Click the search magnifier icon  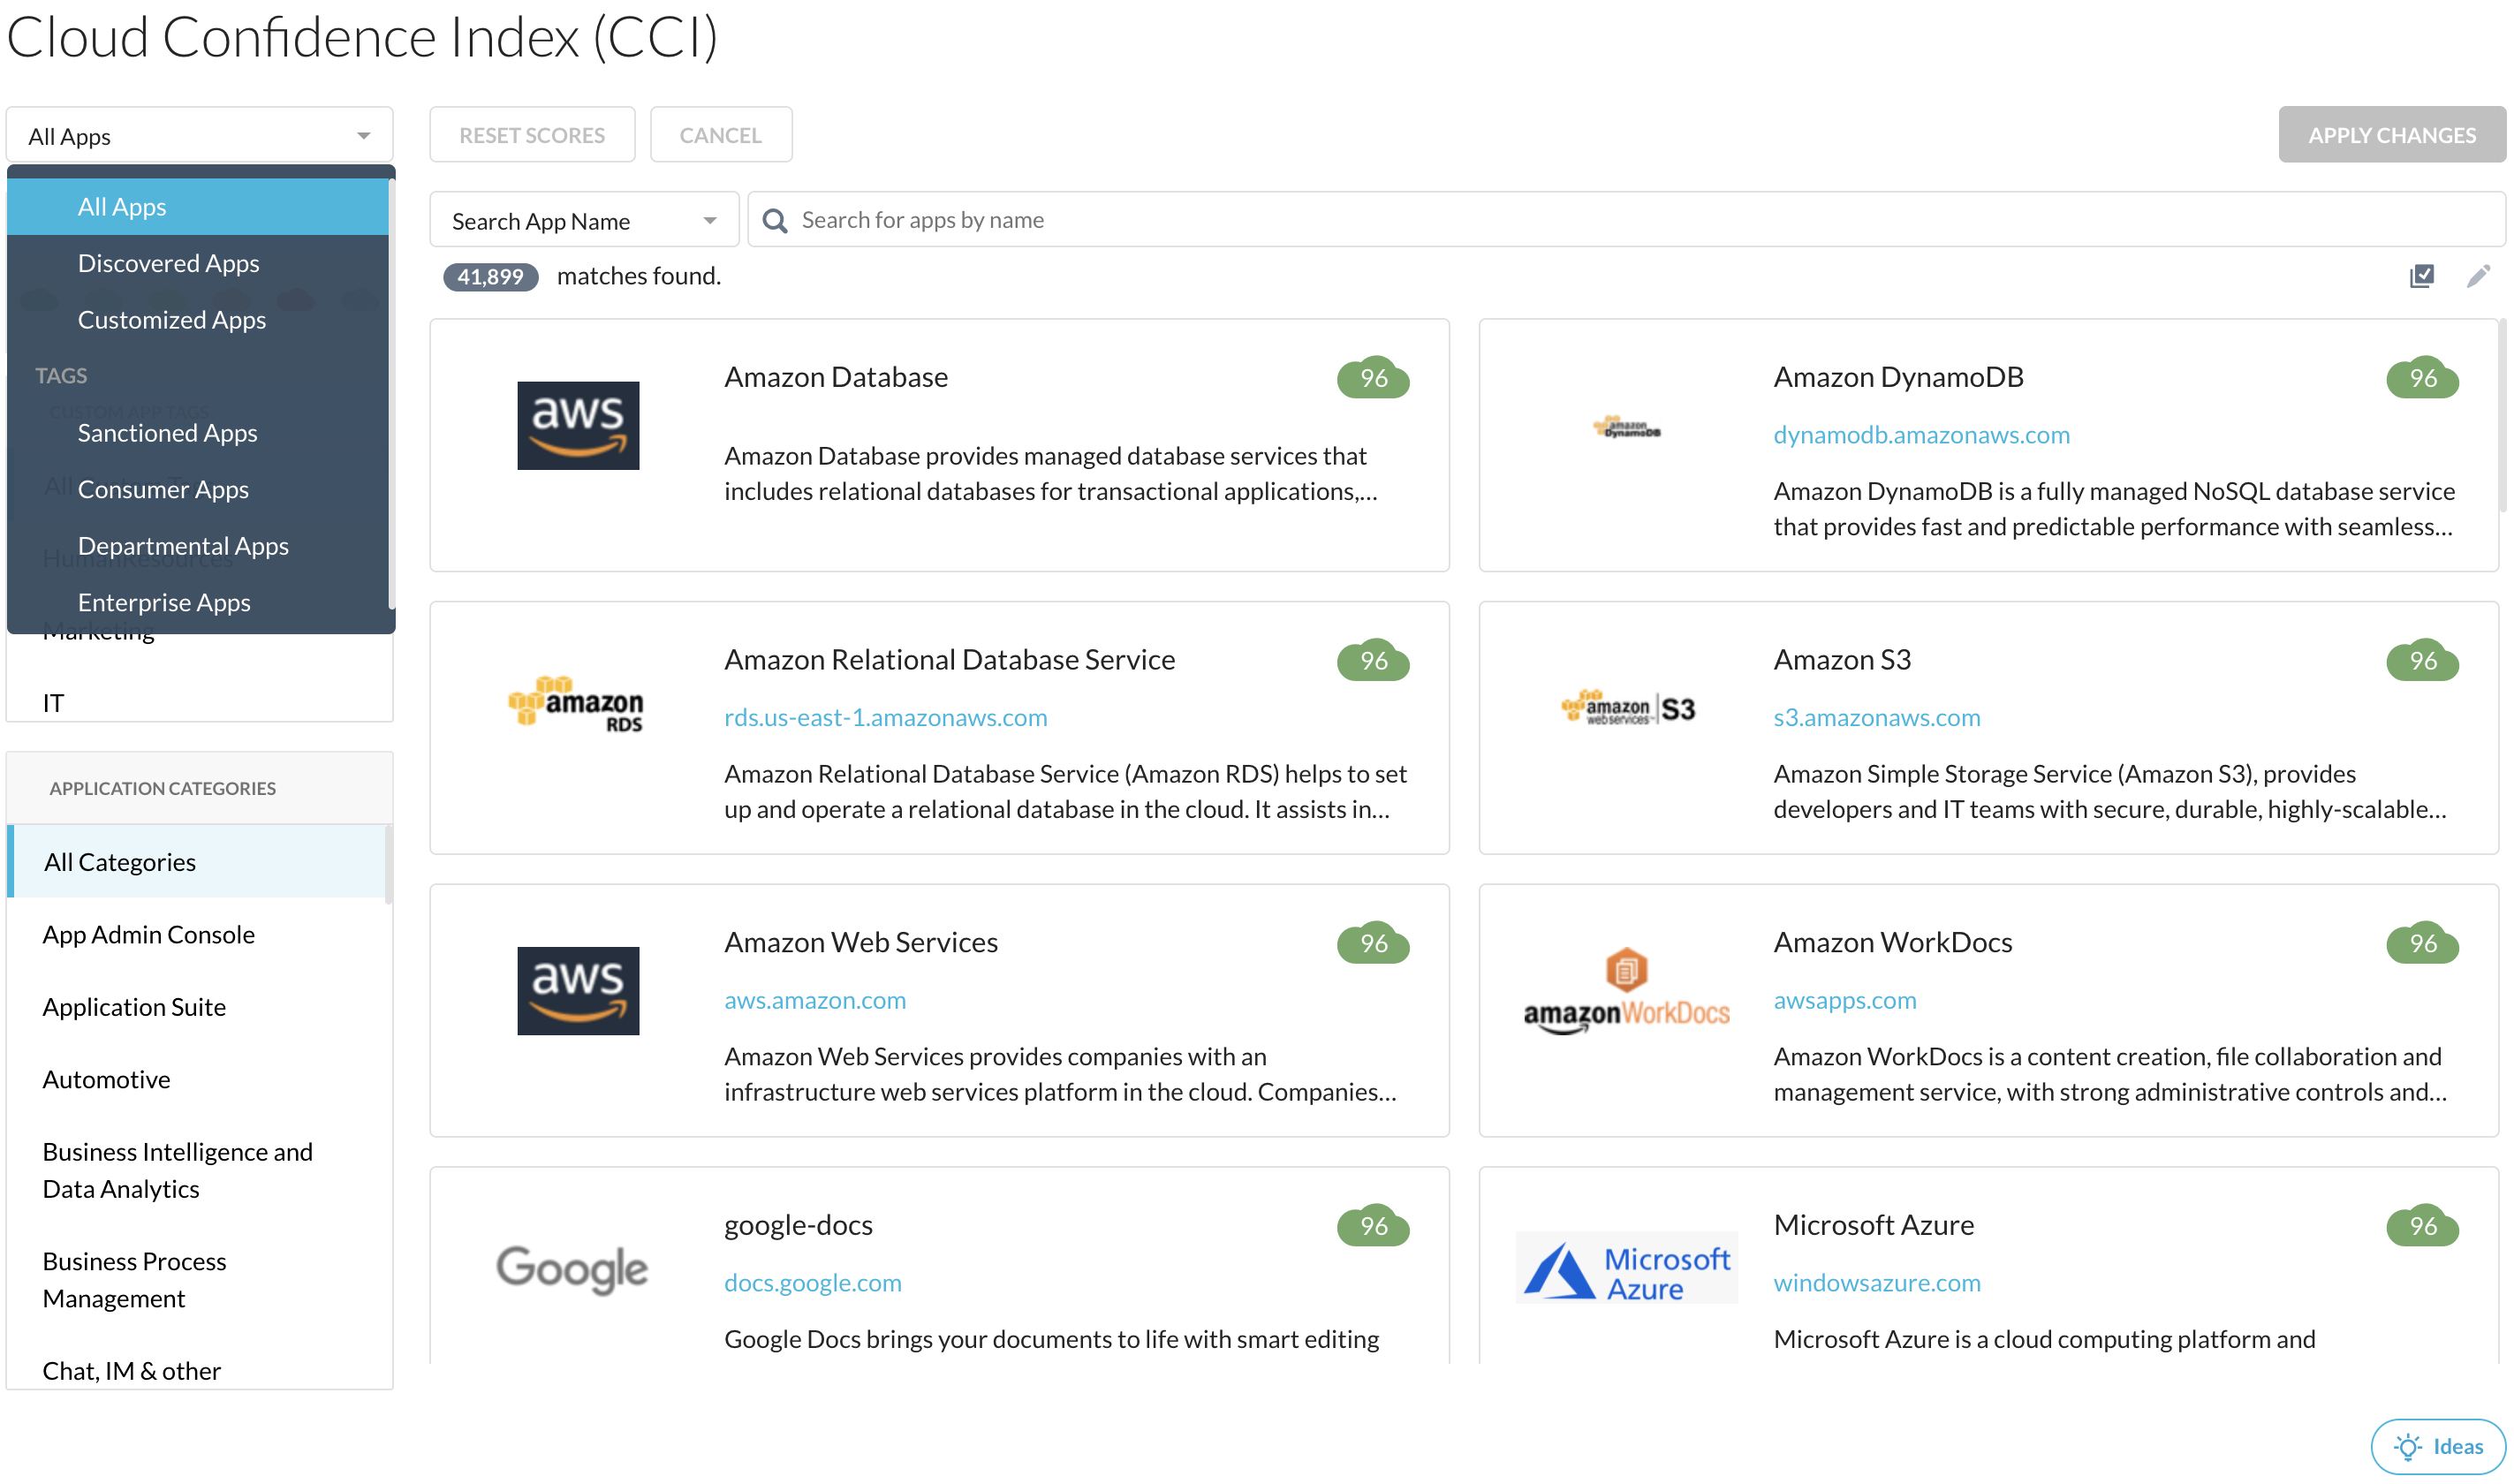[774, 220]
